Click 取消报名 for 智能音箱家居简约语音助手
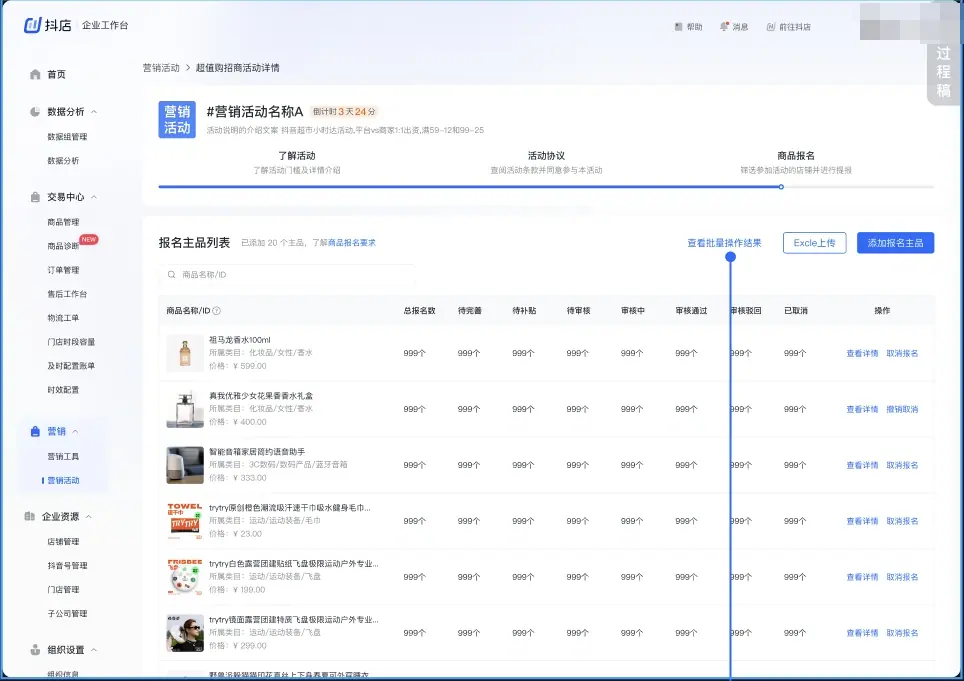964x681 pixels. [902, 465]
